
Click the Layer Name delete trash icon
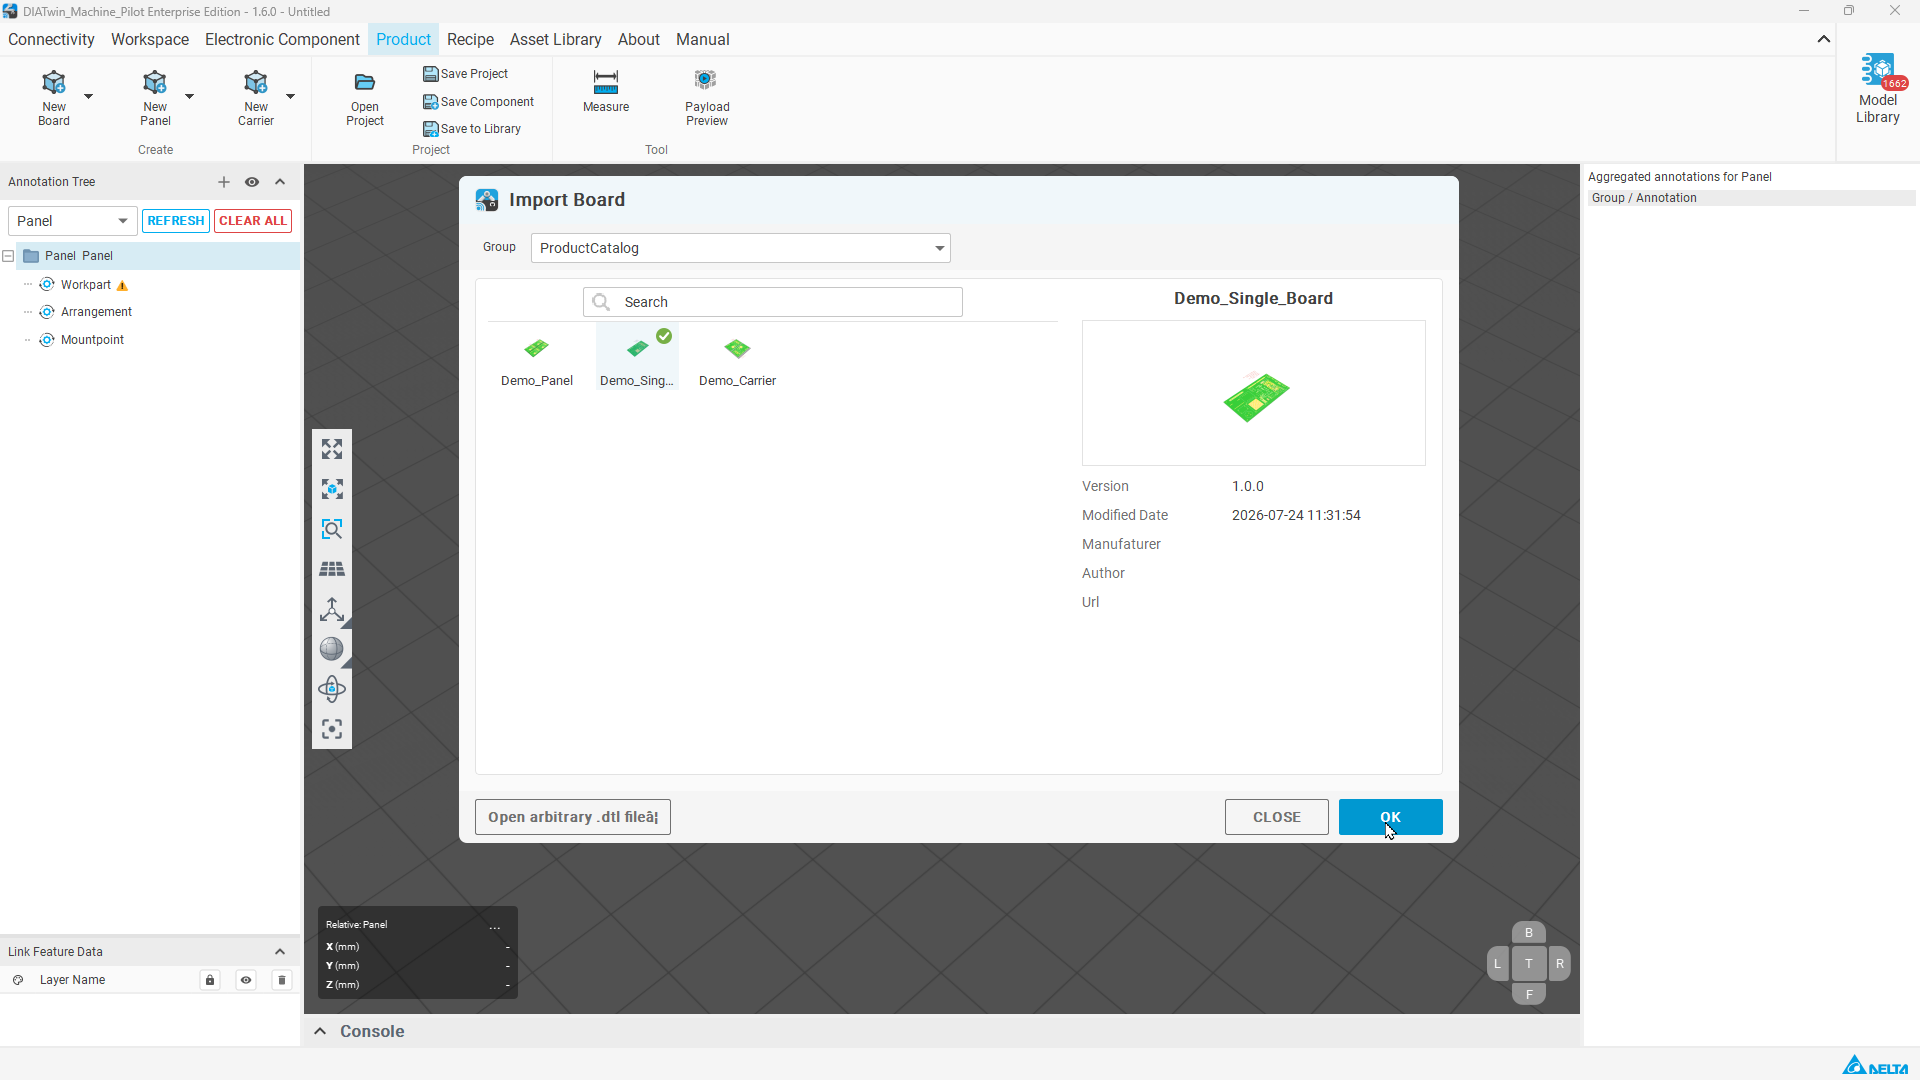pyautogui.click(x=282, y=980)
